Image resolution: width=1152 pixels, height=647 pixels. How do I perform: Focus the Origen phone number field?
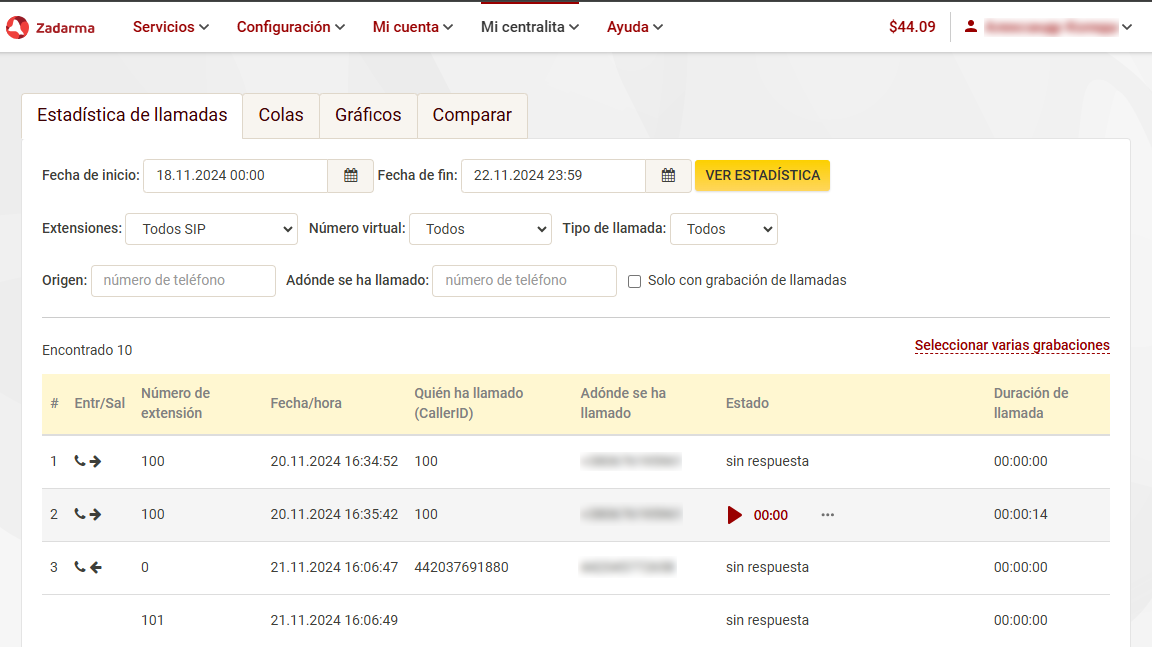coord(183,281)
